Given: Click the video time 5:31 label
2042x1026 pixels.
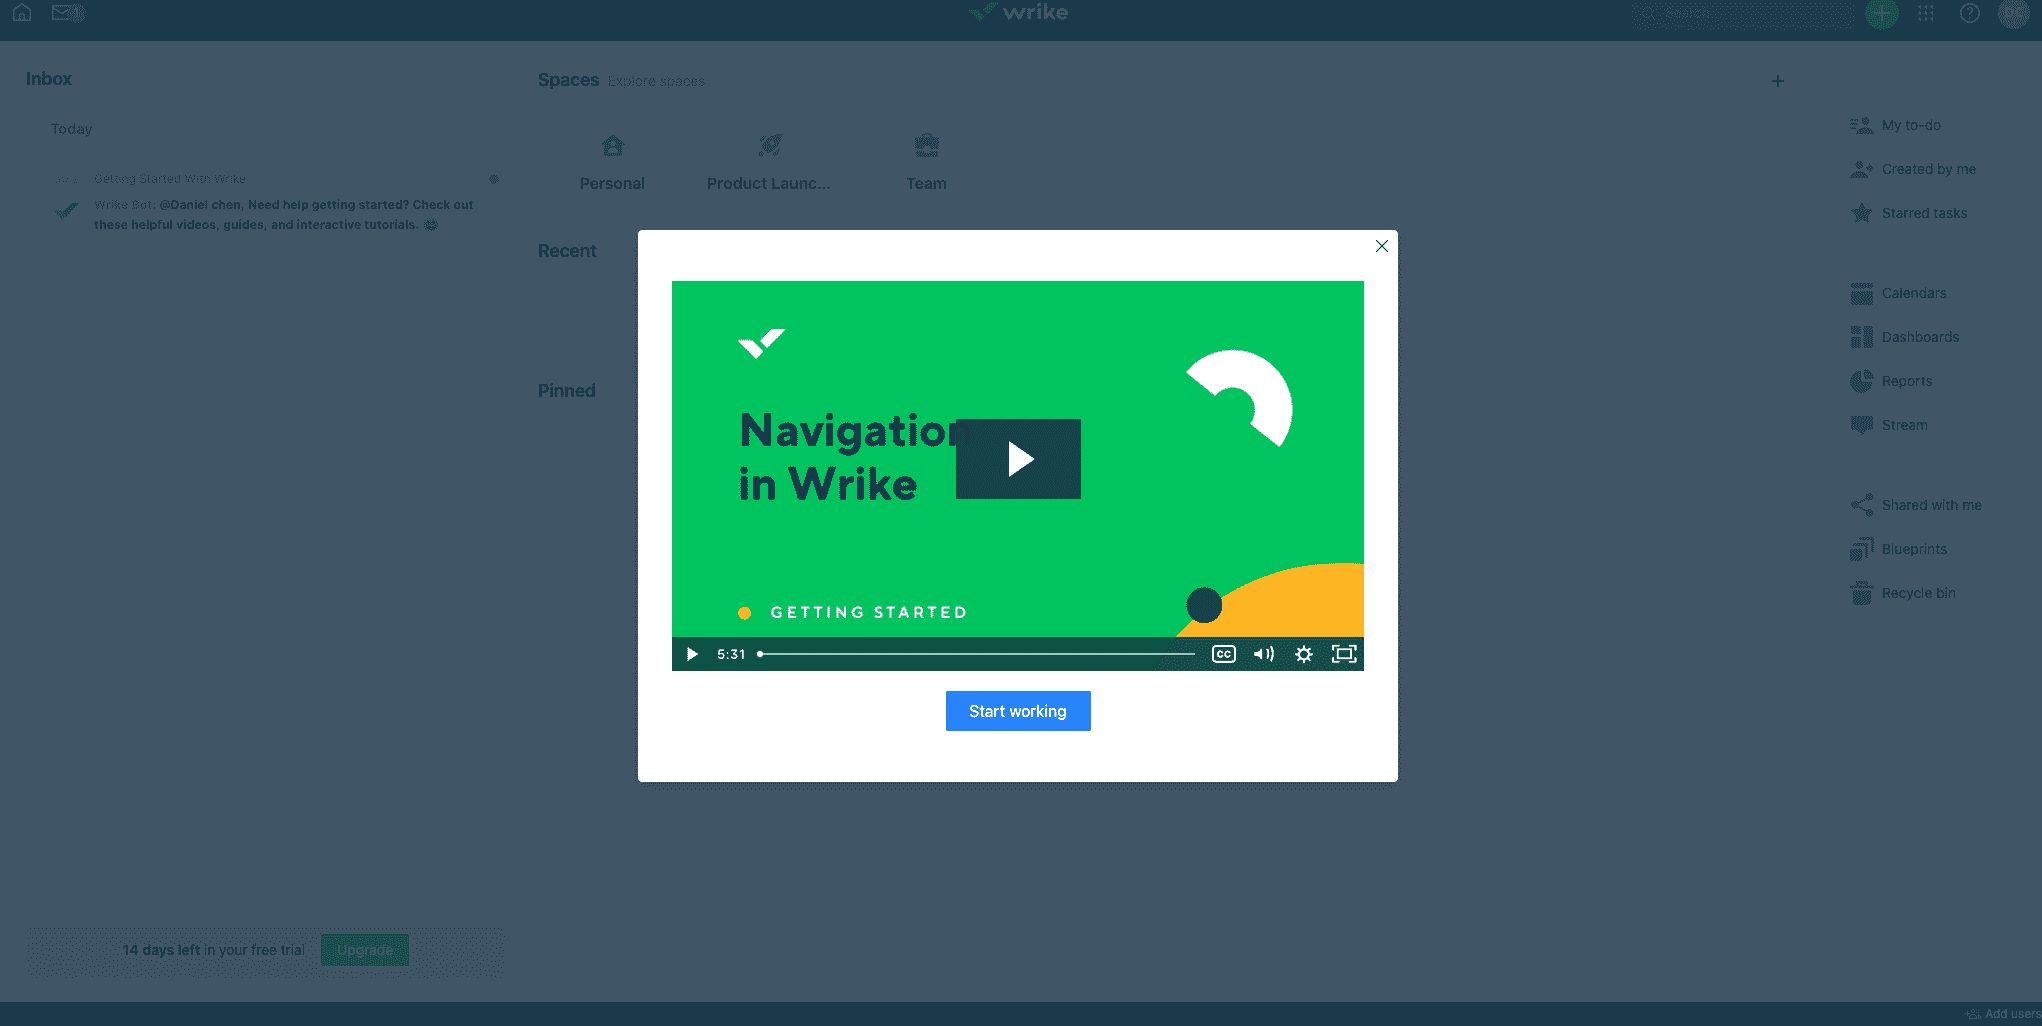Looking at the screenshot, I should [x=731, y=654].
